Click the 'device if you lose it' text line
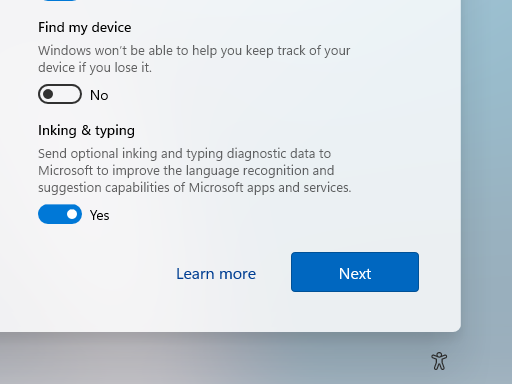512x384 pixels. pos(95,68)
